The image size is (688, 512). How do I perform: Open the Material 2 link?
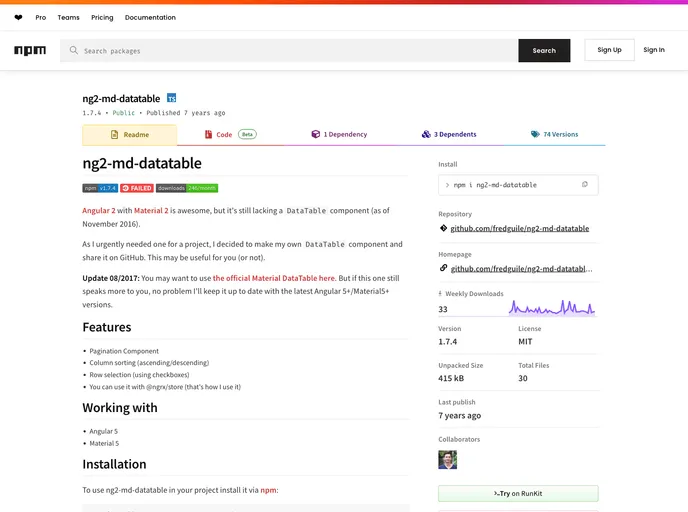click(x=151, y=211)
